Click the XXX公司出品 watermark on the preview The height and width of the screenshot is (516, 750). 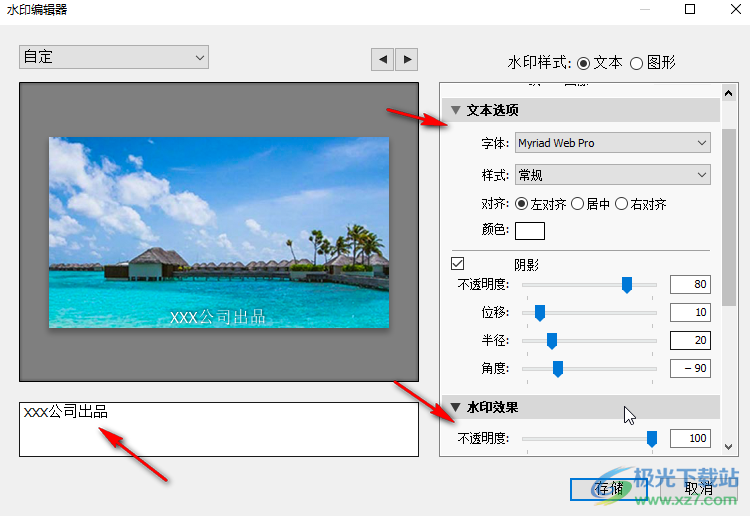pyautogui.click(x=218, y=317)
